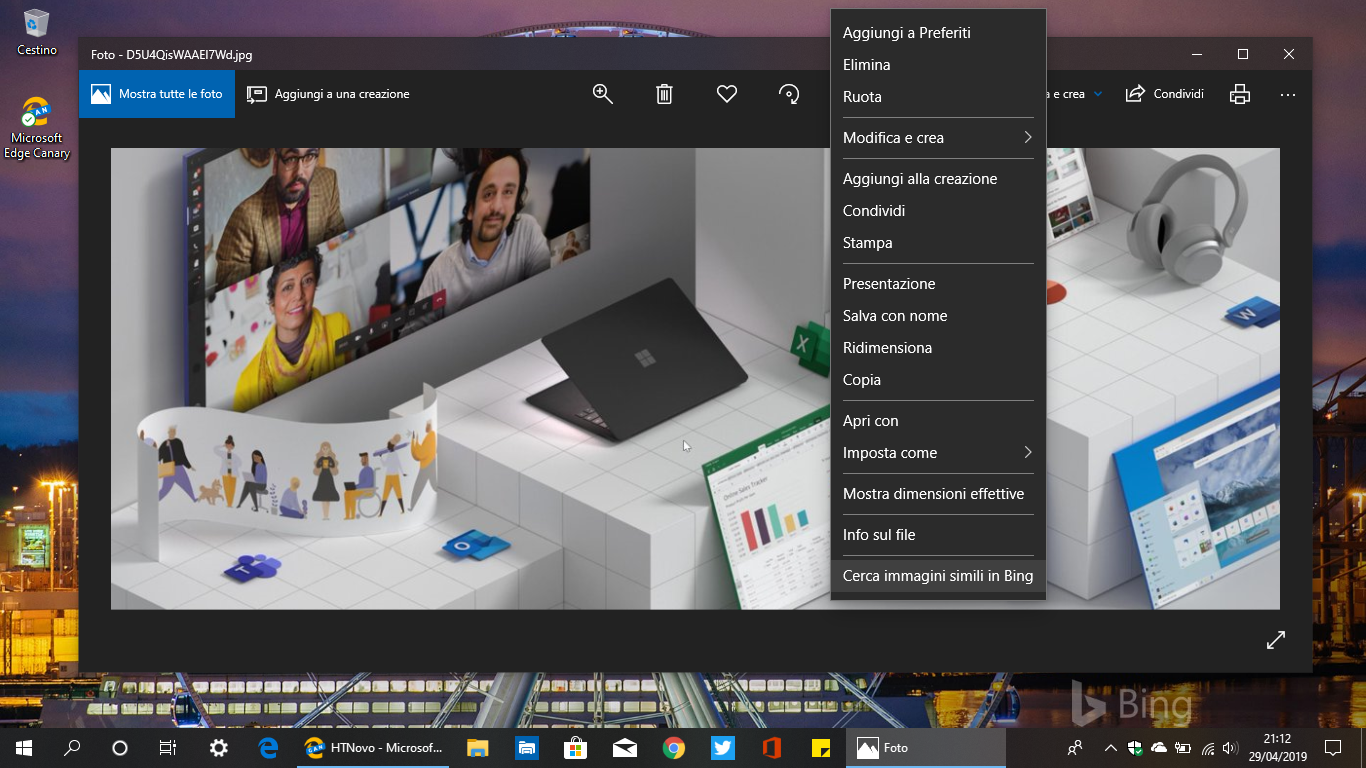1366x768 pixels.
Task: Expand Imposta come submenu
Action: coord(938,453)
